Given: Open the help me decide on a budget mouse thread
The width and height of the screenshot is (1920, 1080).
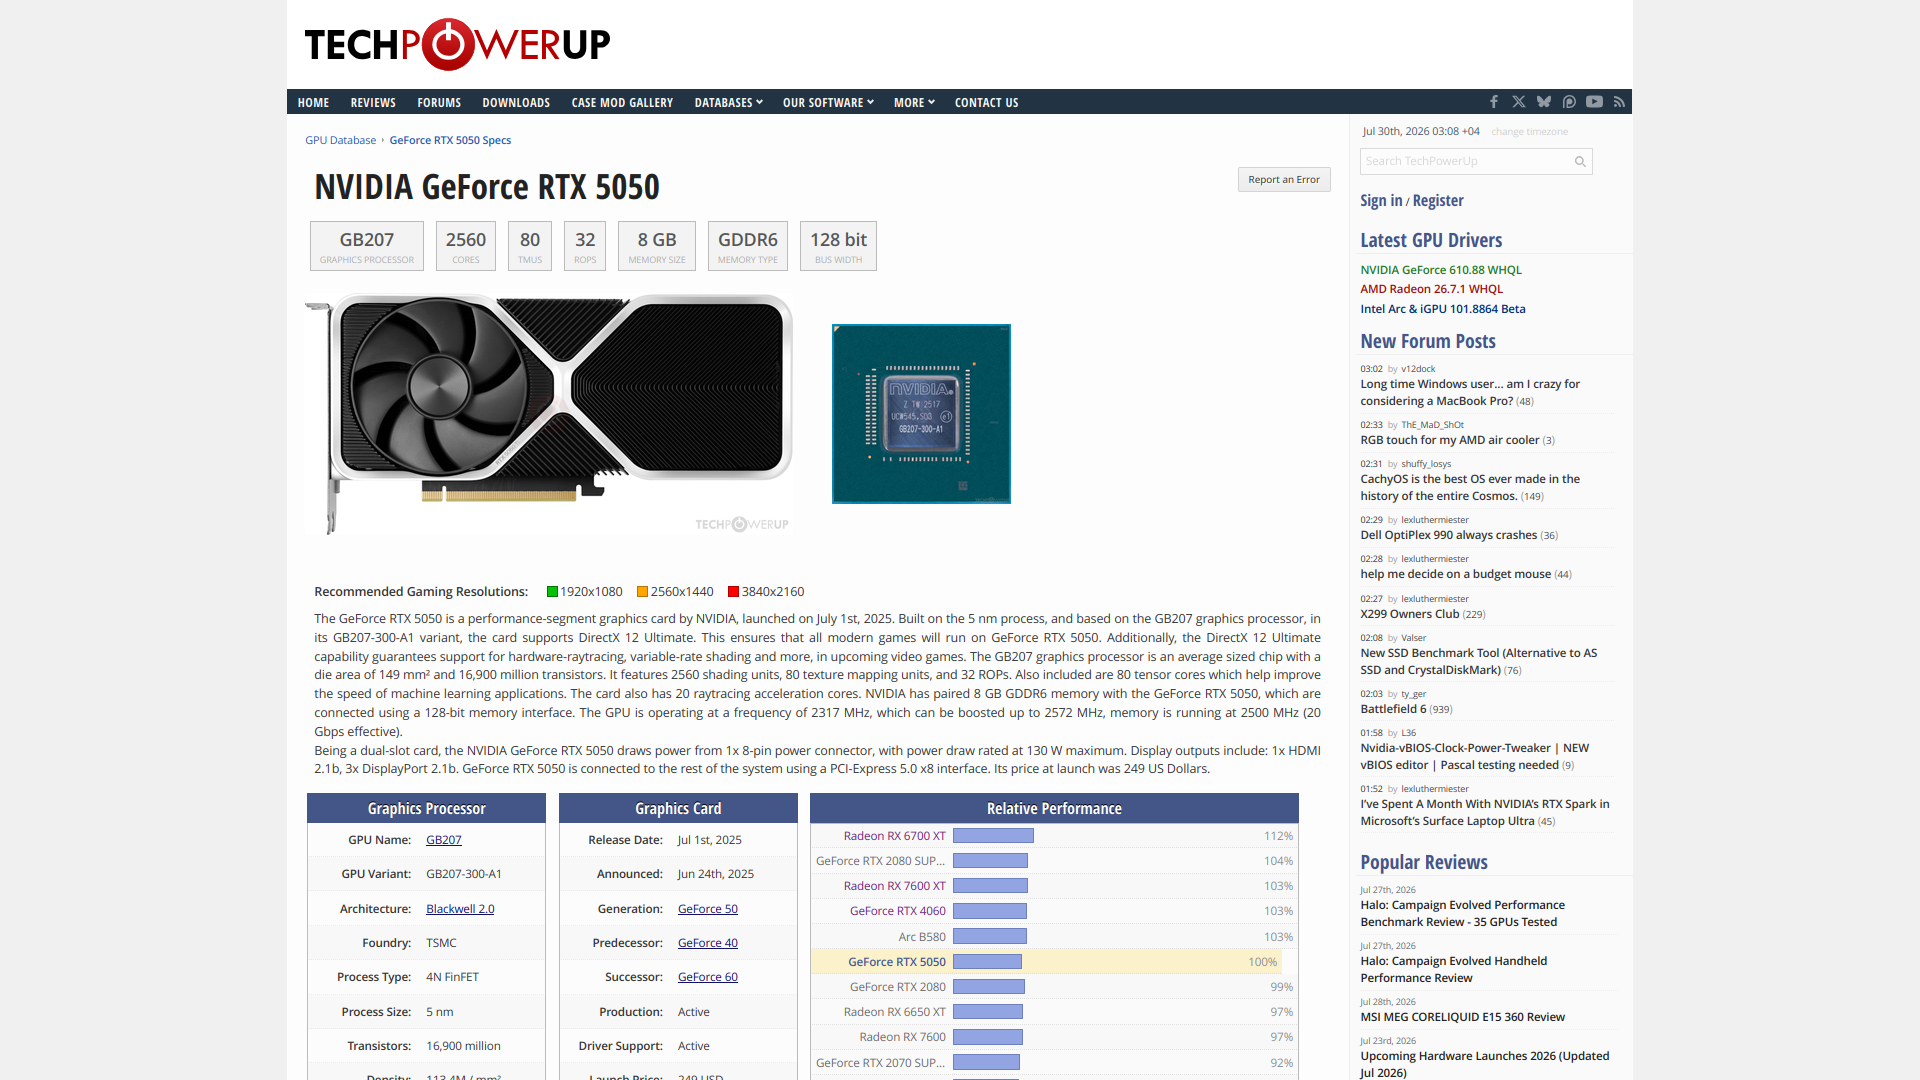Looking at the screenshot, I should click(1455, 574).
